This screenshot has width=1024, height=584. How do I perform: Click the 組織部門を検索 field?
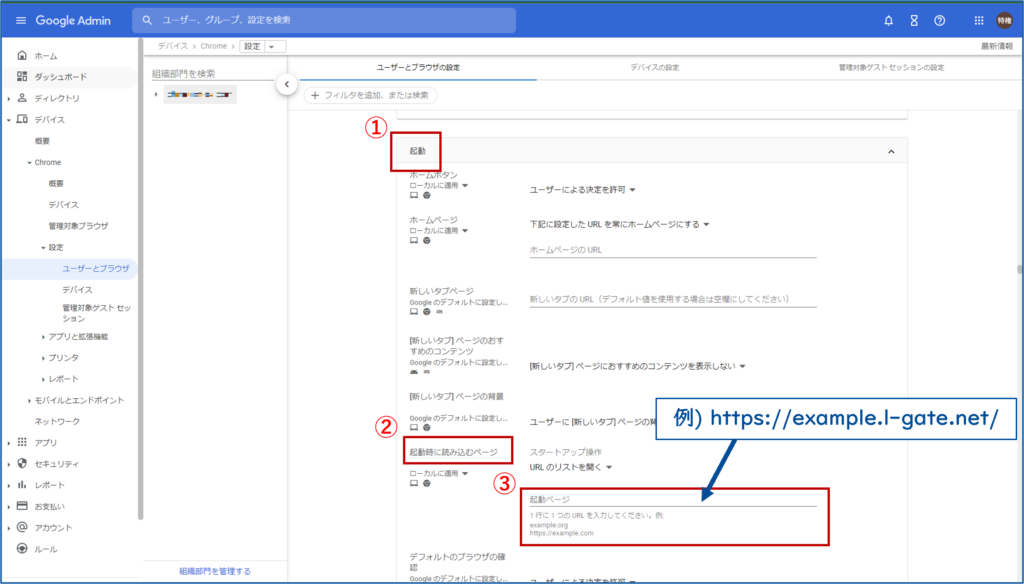[212, 74]
